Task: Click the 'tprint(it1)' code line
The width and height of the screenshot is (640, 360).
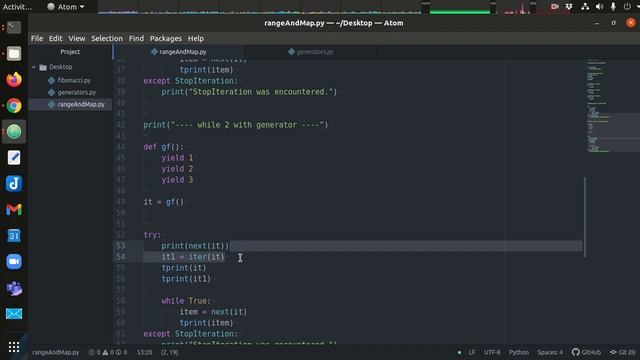Action: 186,279
